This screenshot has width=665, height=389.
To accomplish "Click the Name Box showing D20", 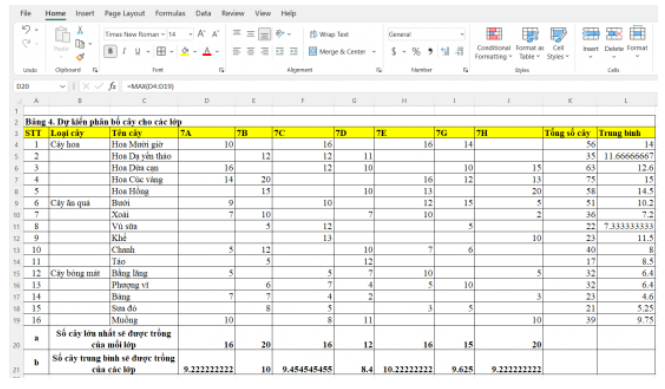I will [36, 86].
